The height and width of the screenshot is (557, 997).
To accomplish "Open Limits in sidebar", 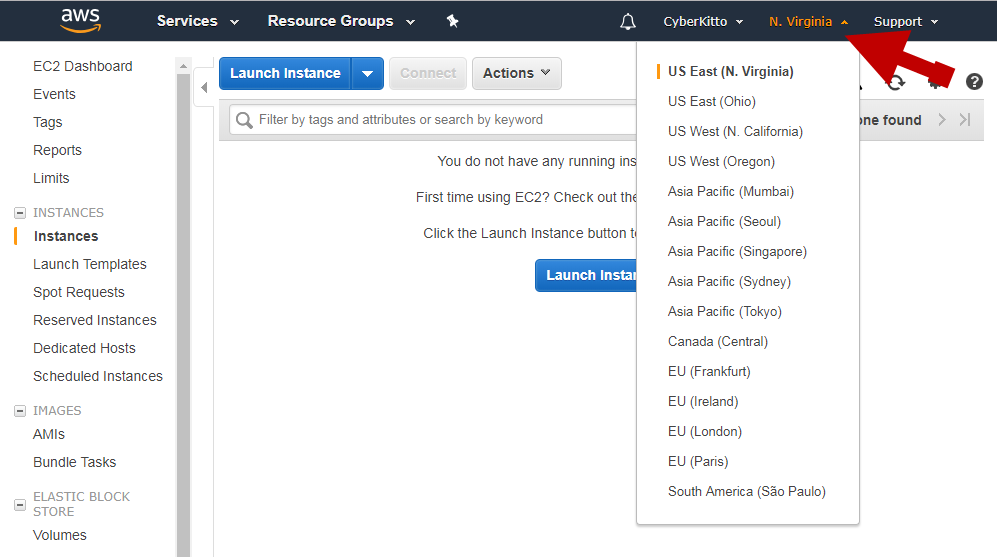I will [x=51, y=178].
